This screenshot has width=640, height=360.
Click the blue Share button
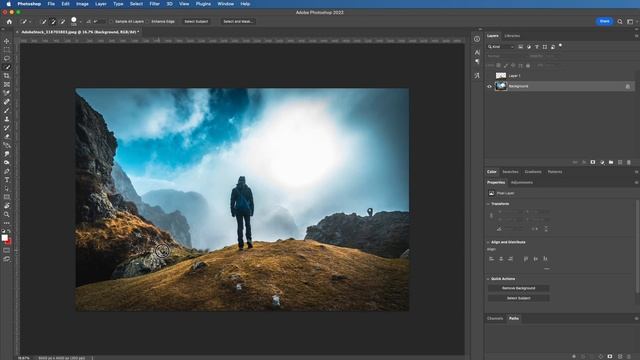[604, 21]
